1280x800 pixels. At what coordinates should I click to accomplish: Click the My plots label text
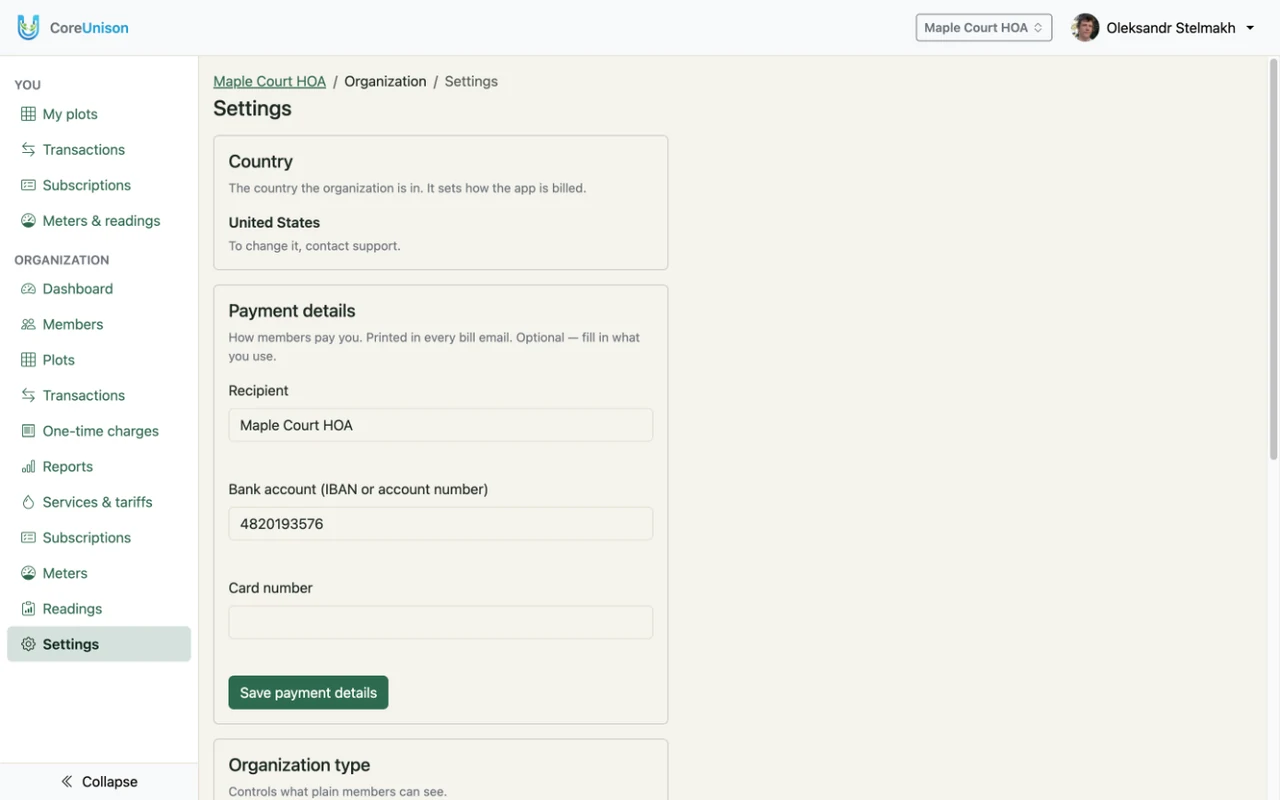point(70,114)
